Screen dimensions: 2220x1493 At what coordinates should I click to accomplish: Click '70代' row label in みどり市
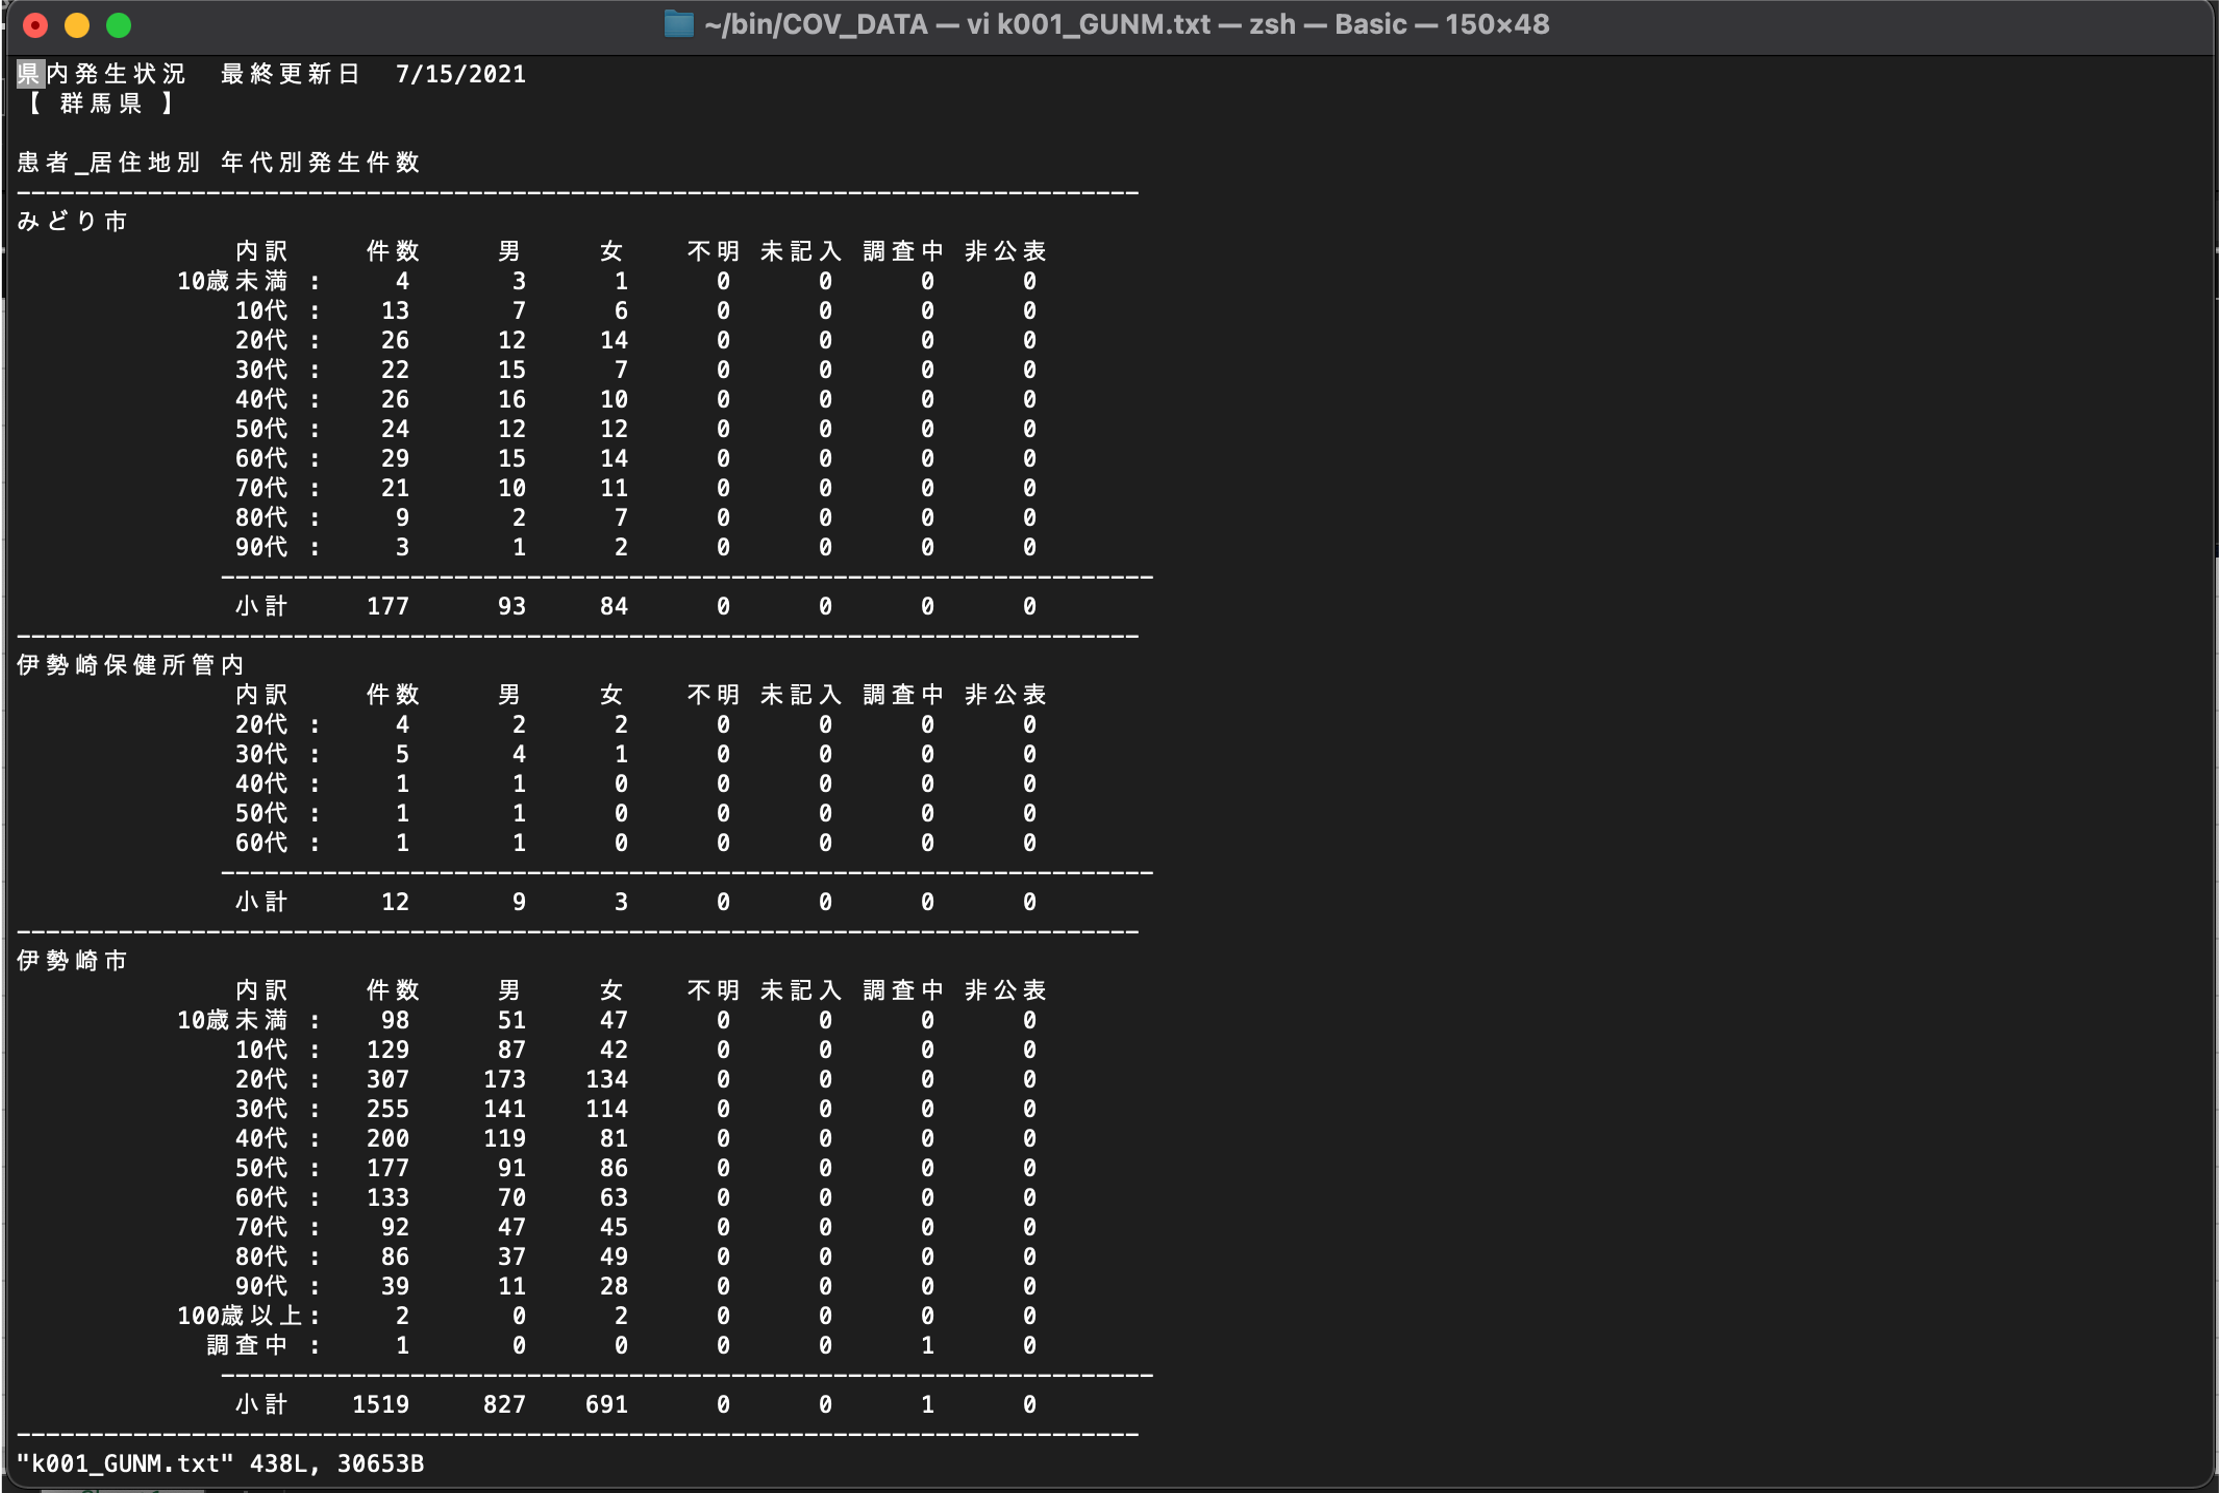coord(262,488)
